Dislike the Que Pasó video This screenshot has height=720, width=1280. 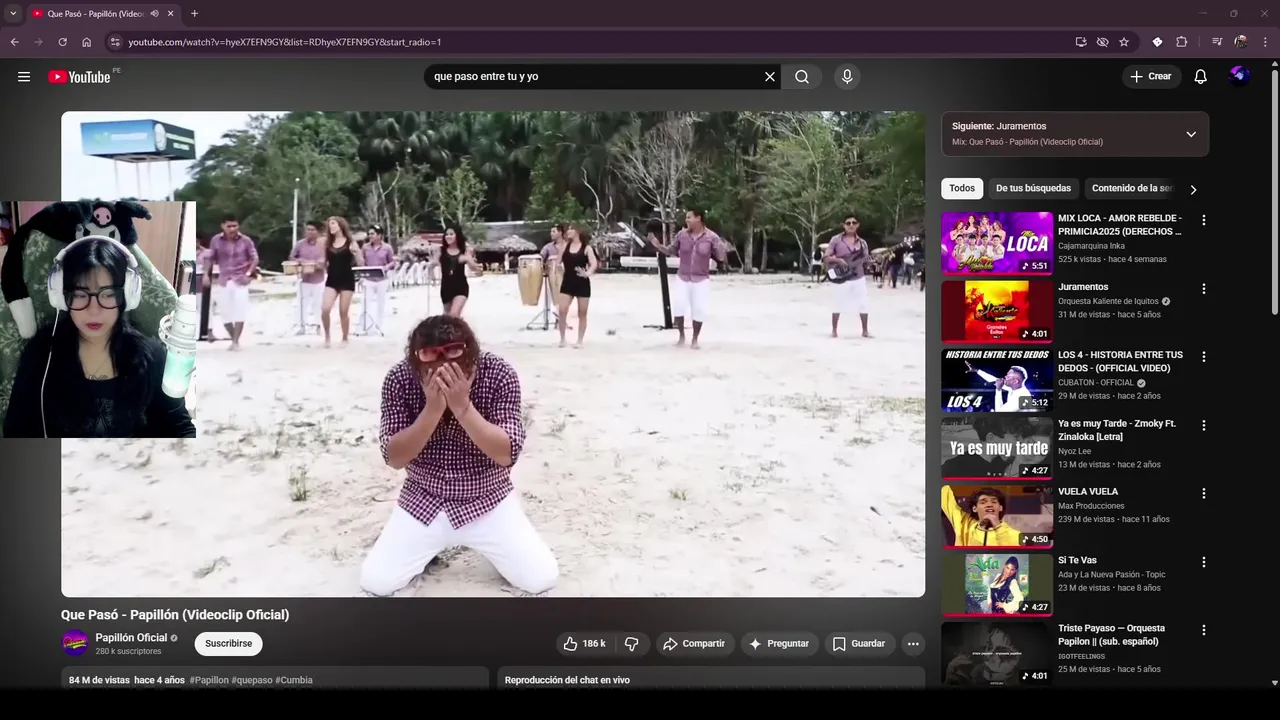(x=631, y=644)
